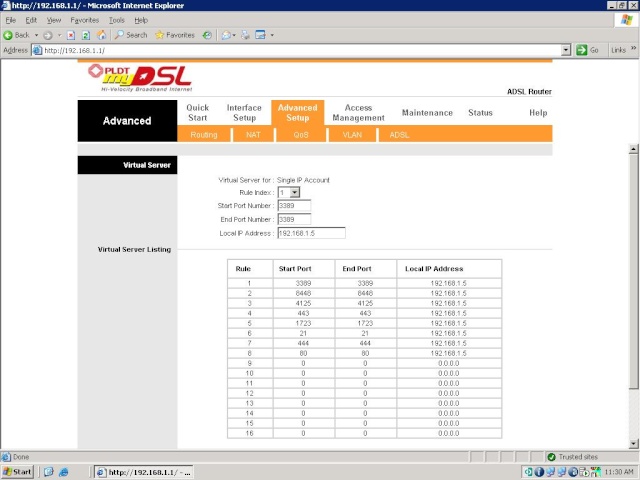Open the QoS submenu link
Viewport: 640px width, 480px height.
coord(301,135)
